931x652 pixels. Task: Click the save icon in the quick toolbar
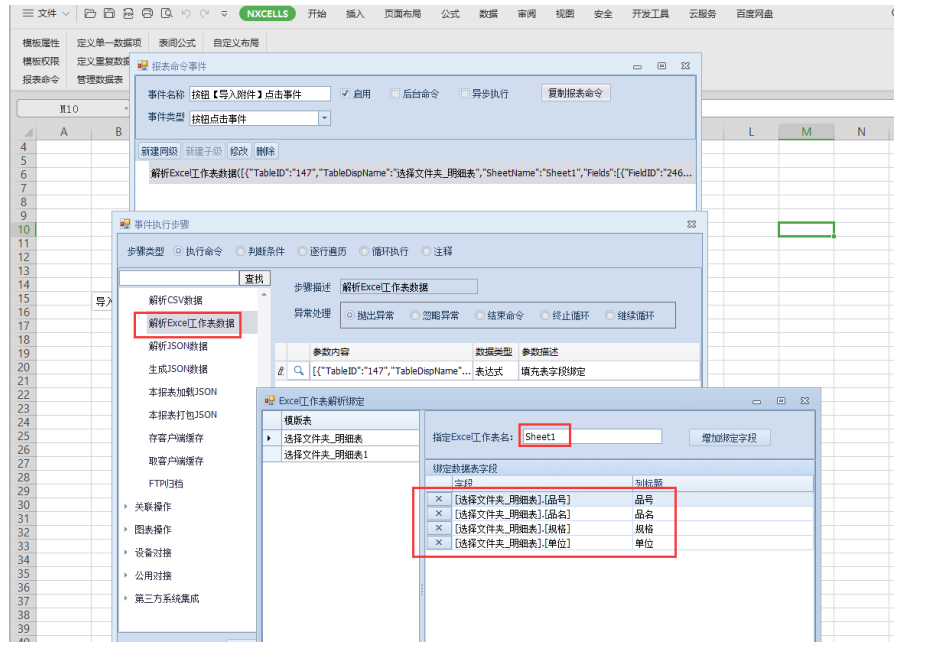(109, 14)
